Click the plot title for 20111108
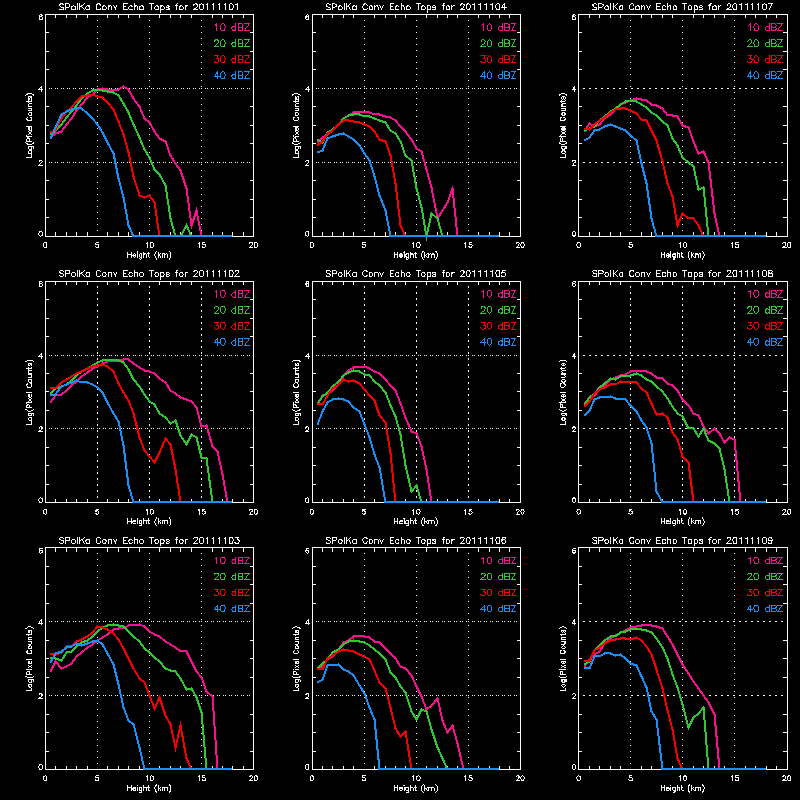 (682, 274)
